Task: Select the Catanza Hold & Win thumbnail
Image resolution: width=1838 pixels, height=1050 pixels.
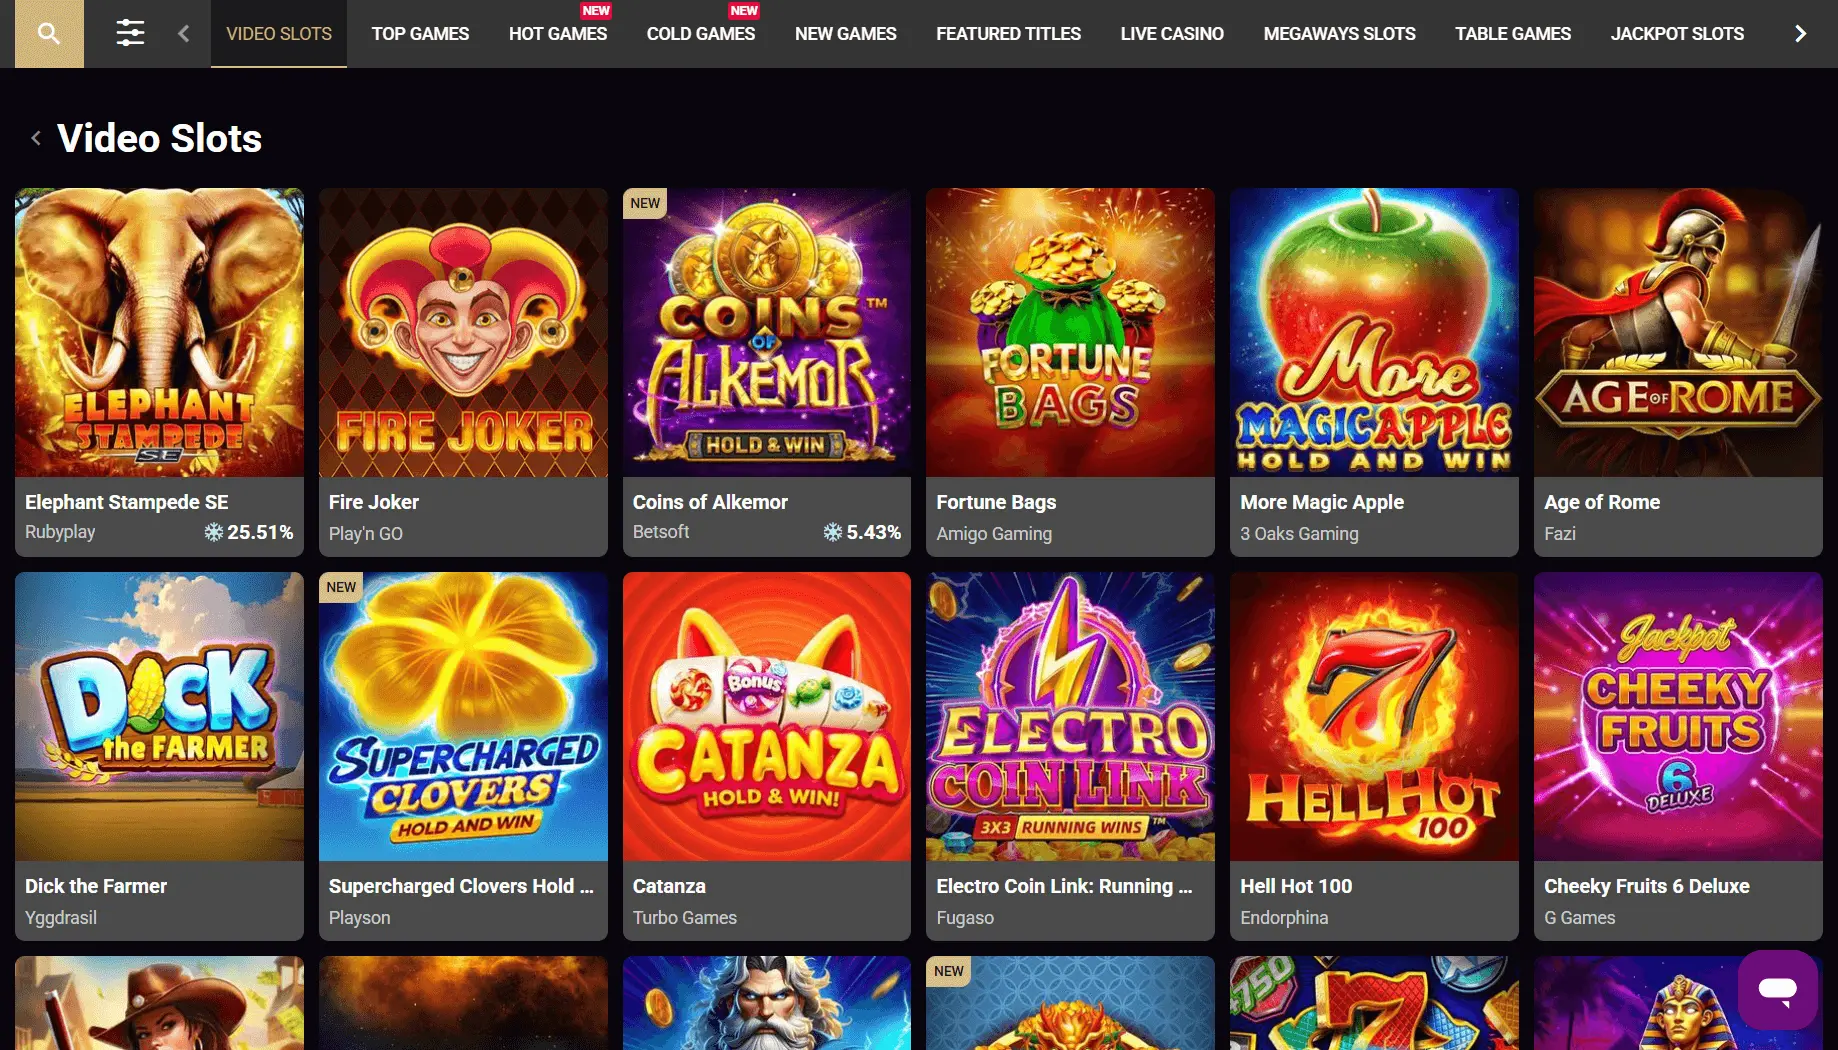Action: (767, 716)
